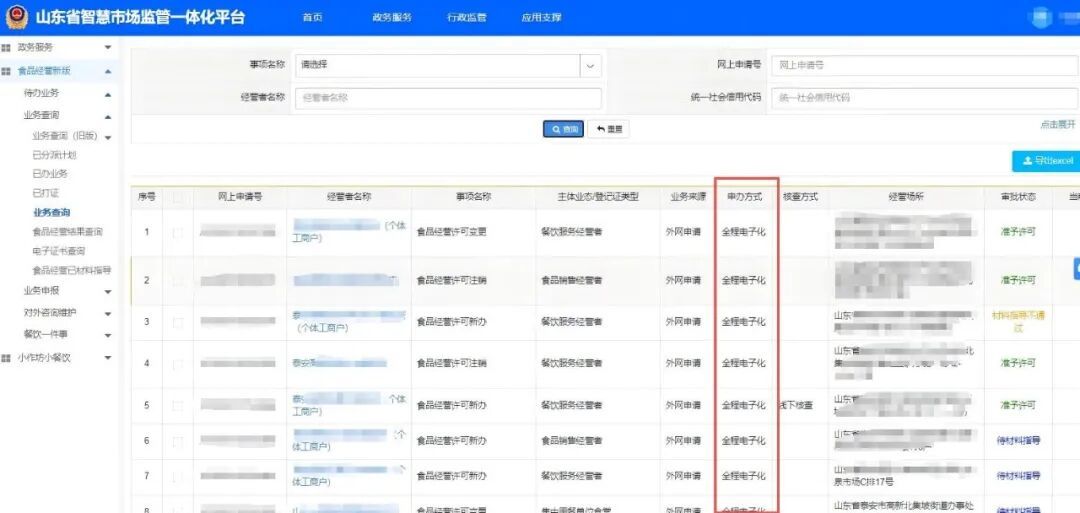
Task: Click the grid icon beside 政务服务
Action: [x=6, y=47]
